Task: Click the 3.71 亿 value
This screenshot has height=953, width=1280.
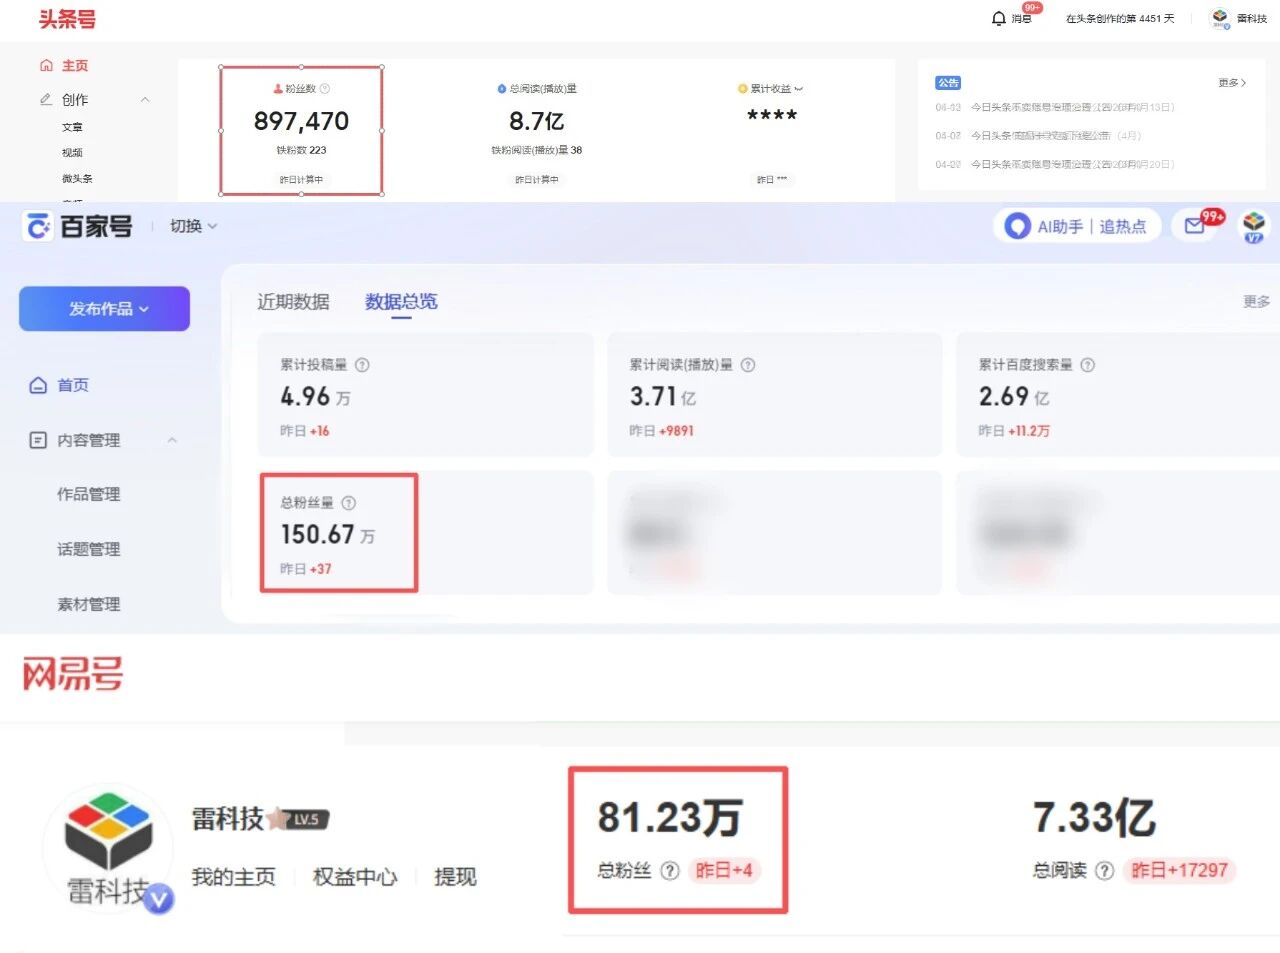Action: 662,397
